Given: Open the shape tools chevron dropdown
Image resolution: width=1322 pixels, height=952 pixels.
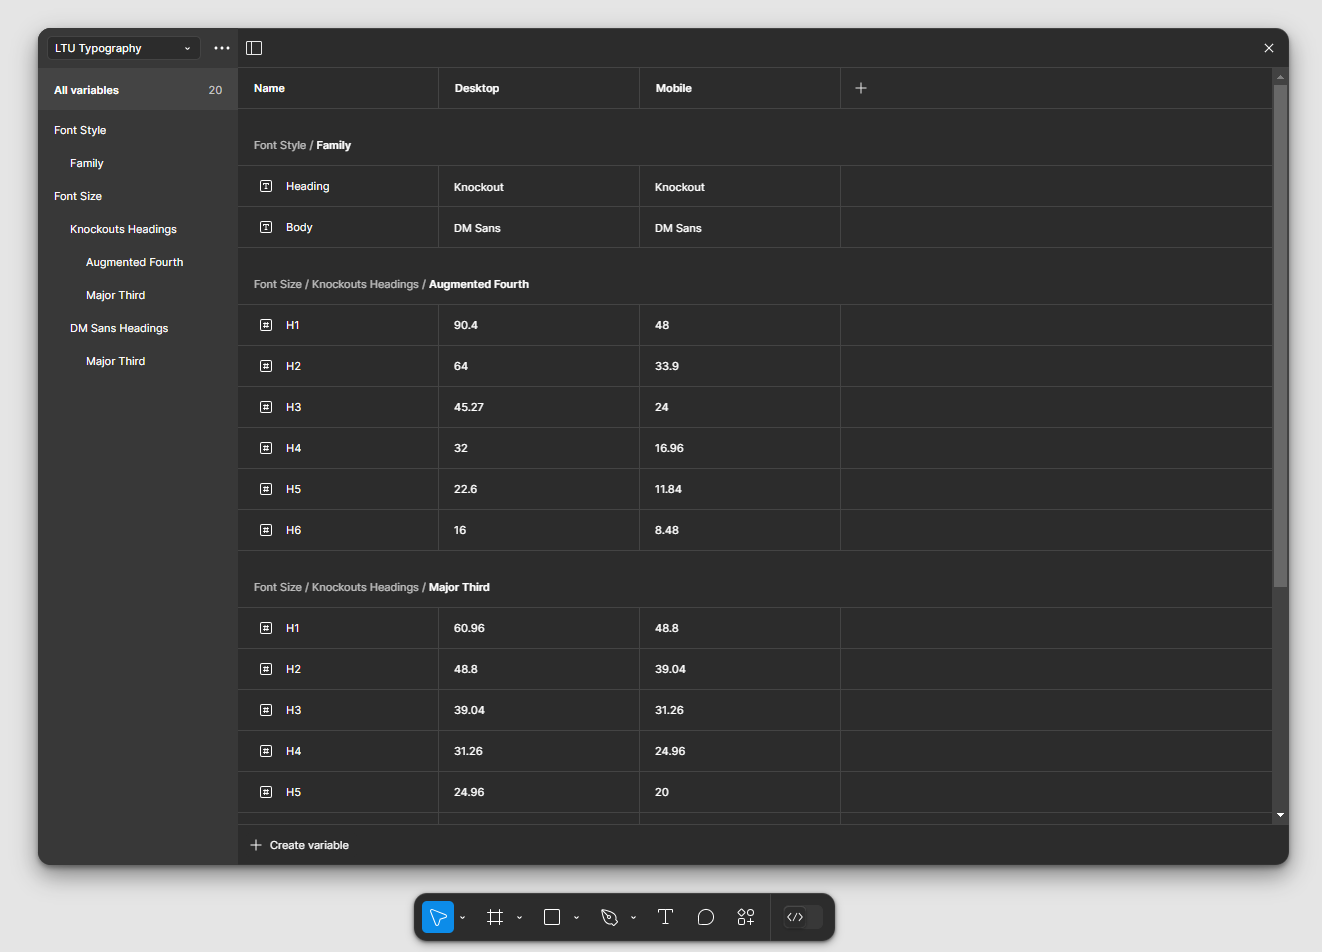Looking at the screenshot, I should tap(575, 917).
